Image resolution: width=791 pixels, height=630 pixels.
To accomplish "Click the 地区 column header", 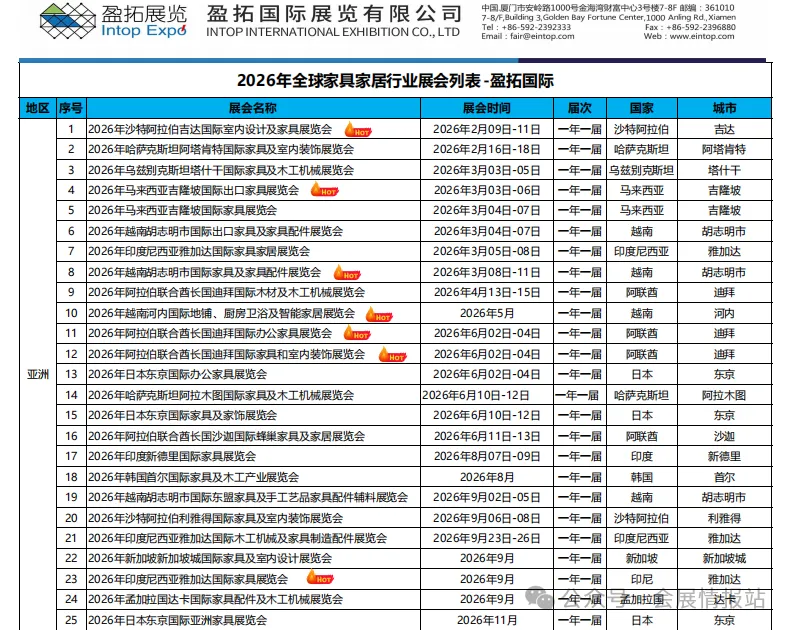I will tap(38, 108).
